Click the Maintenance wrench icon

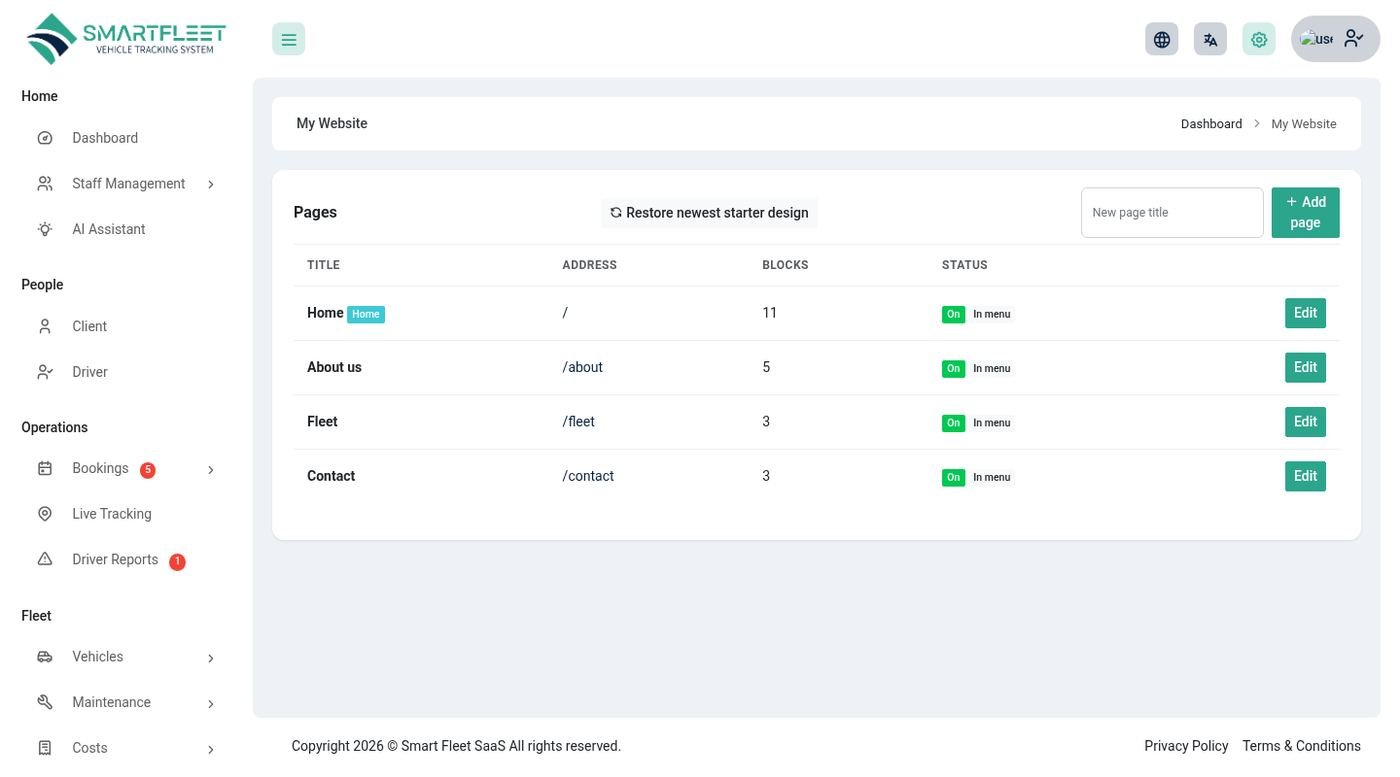pos(45,702)
